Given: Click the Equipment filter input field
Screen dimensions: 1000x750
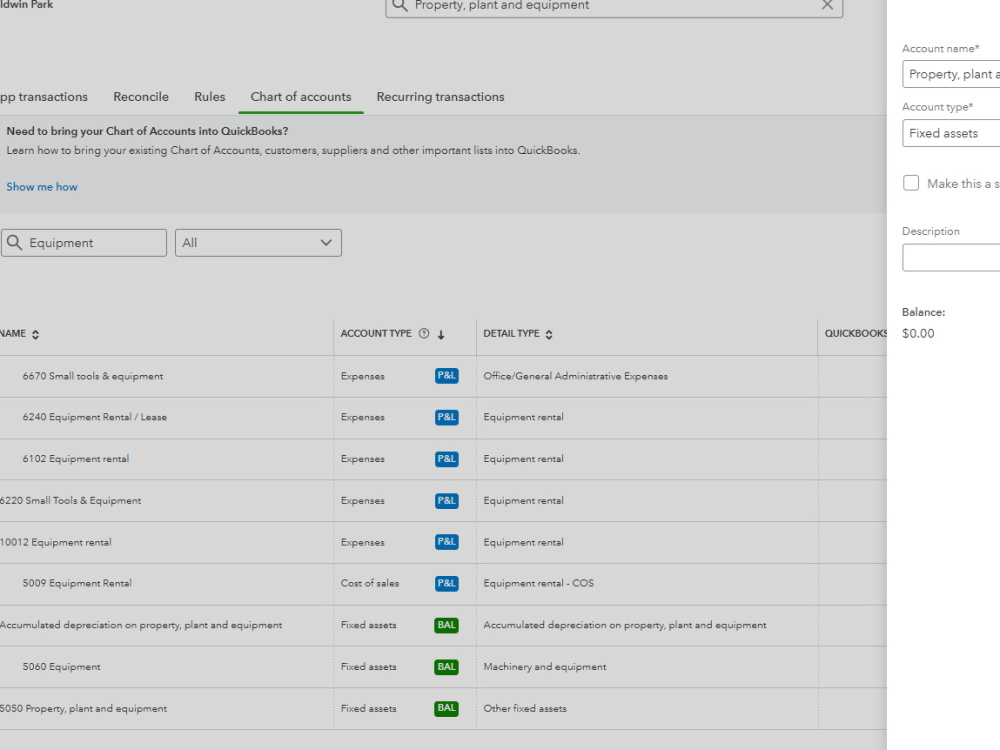Looking at the screenshot, I should click(84, 243).
